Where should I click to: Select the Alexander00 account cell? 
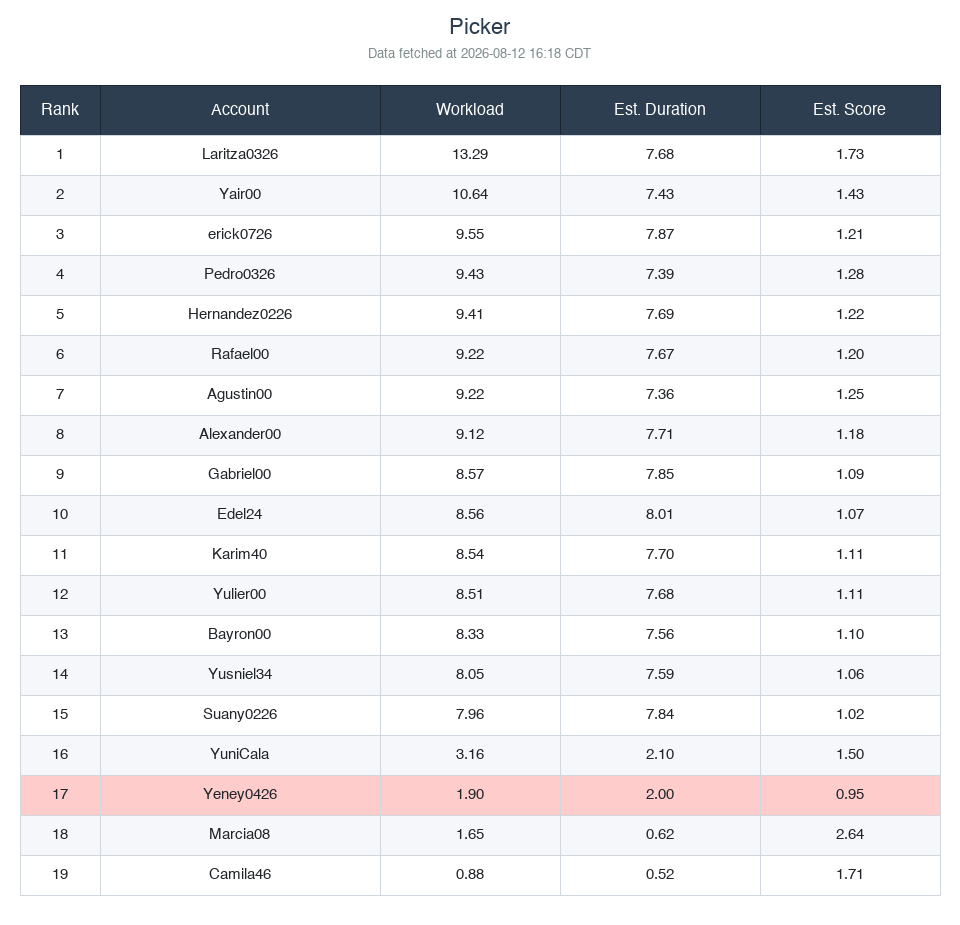(x=240, y=434)
